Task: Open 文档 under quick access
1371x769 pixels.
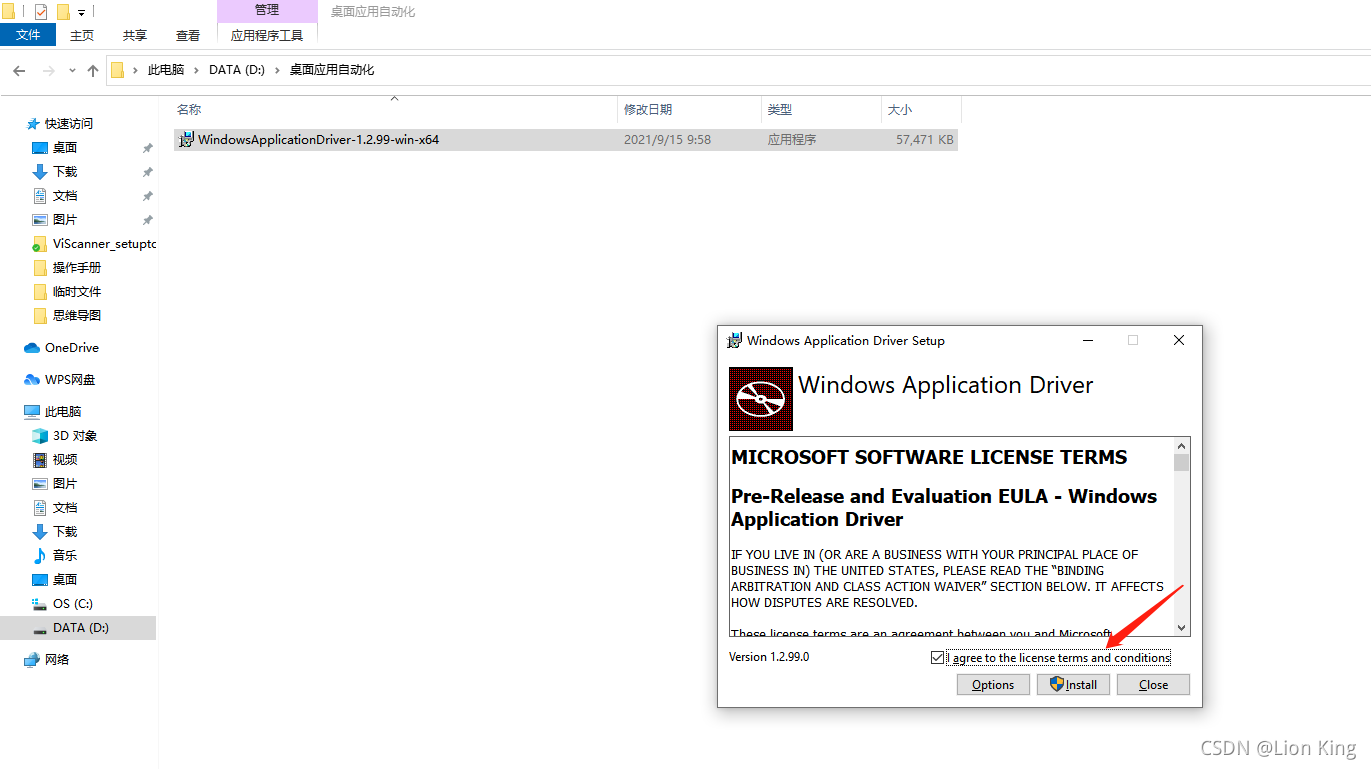Action: 65,196
